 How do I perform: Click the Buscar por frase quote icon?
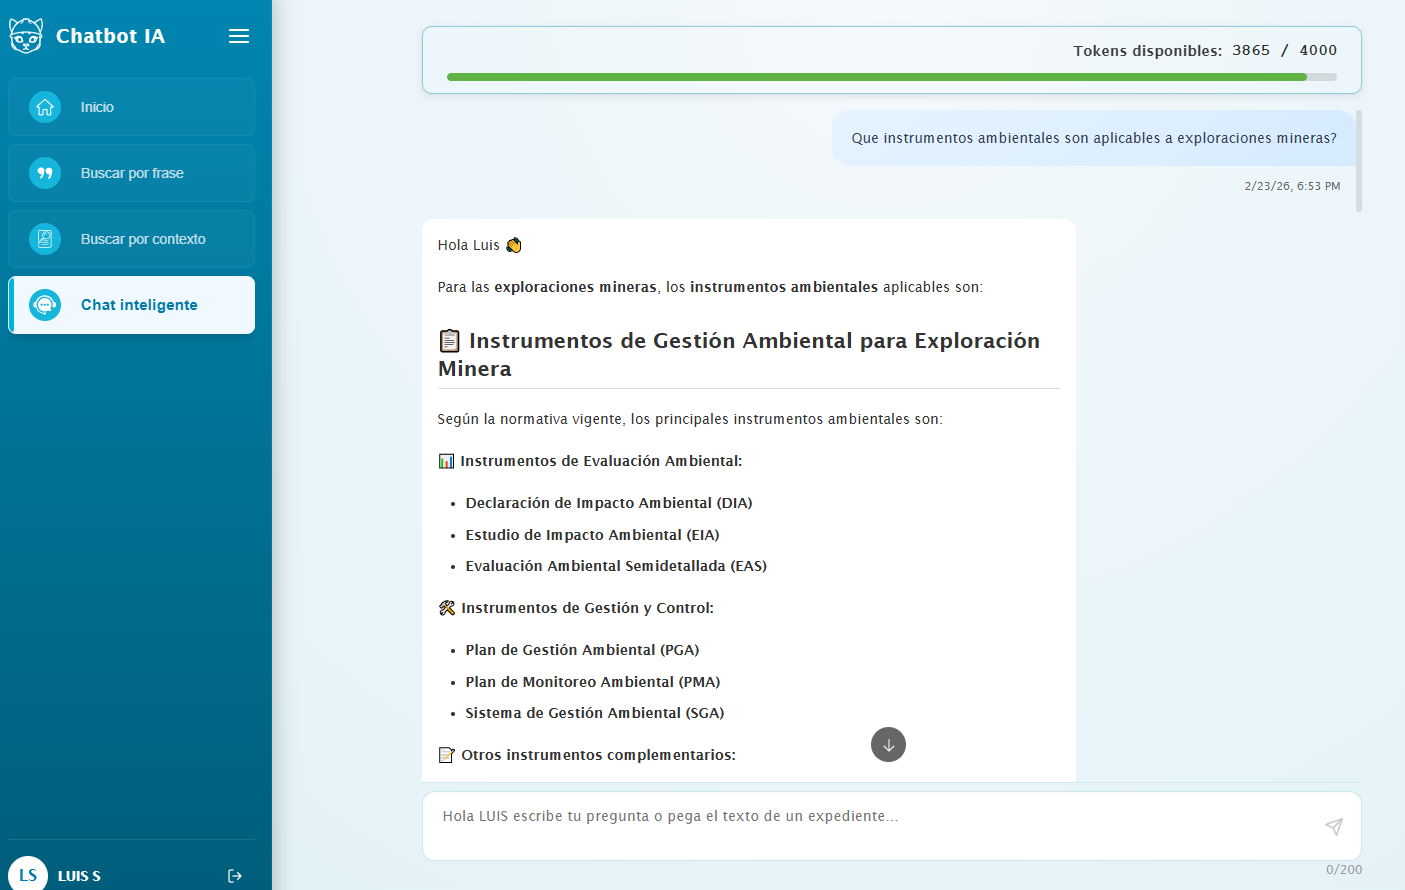click(x=45, y=173)
